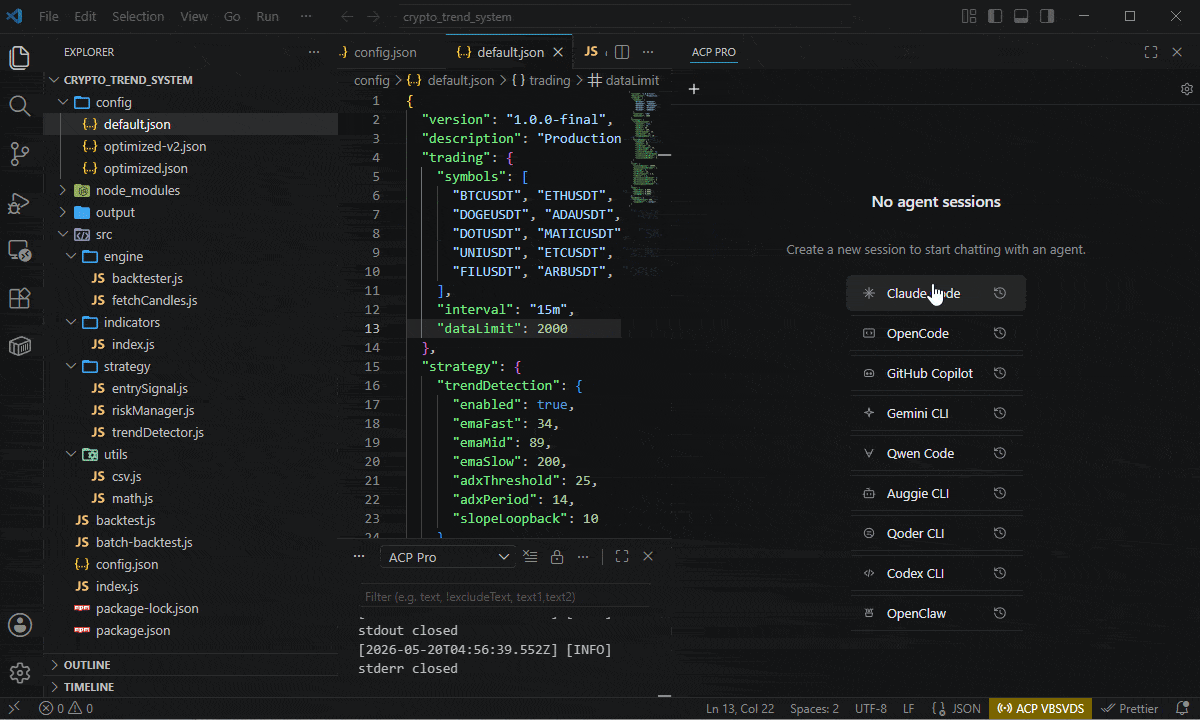The width and height of the screenshot is (1200, 720).
Task: Open remote window indicator in status bar
Action: (14, 709)
